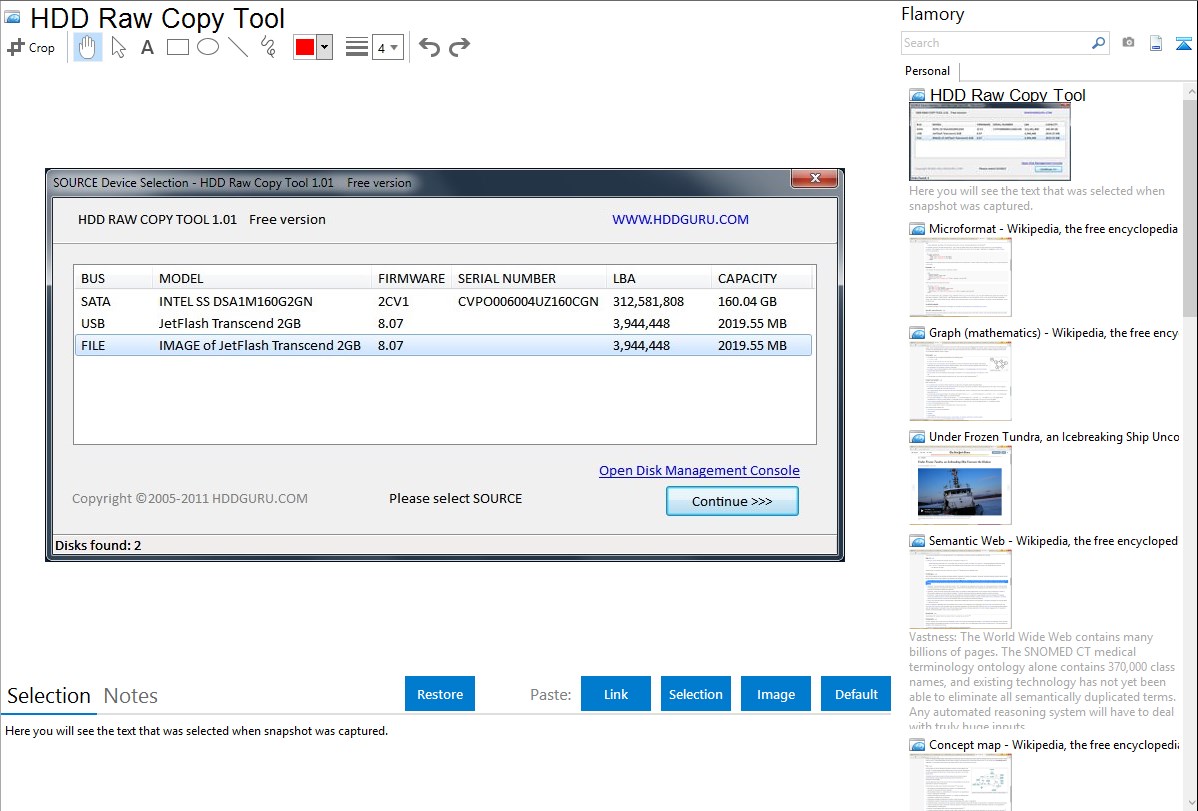Select the Crop tool
Image resolution: width=1198 pixels, height=811 pixels.
pyautogui.click(x=31, y=47)
